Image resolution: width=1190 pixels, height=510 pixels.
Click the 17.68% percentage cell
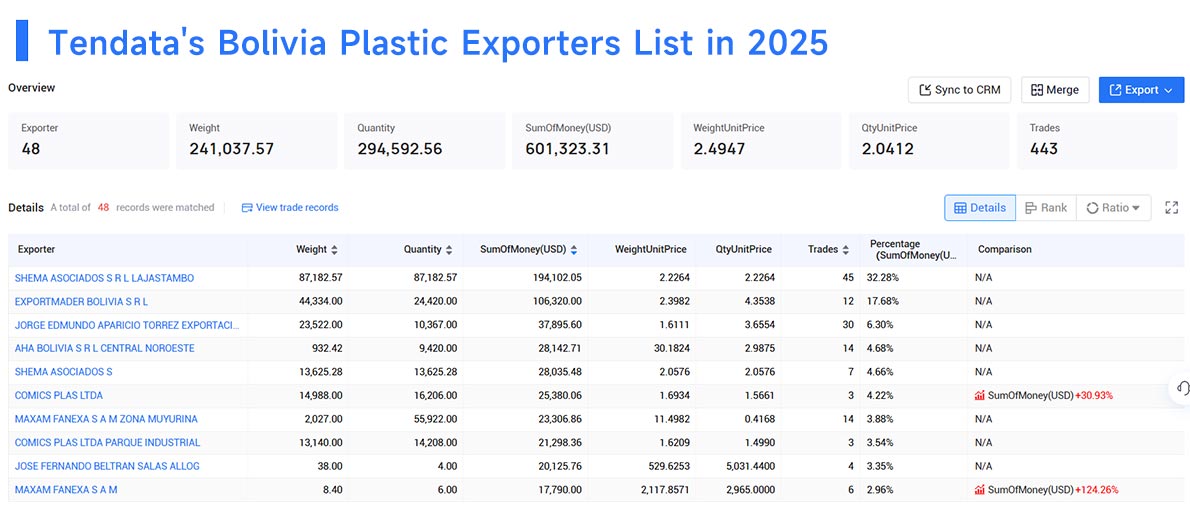pyautogui.click(x=883, y=301)
